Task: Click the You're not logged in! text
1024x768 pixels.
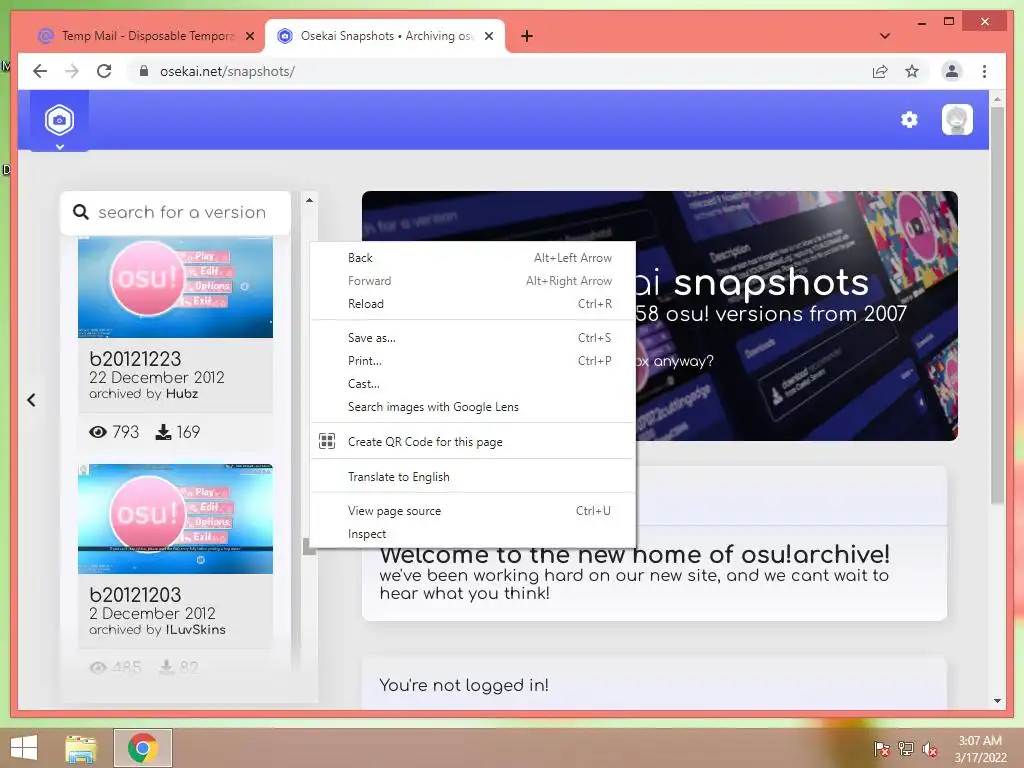Action: tap(464, 685)
